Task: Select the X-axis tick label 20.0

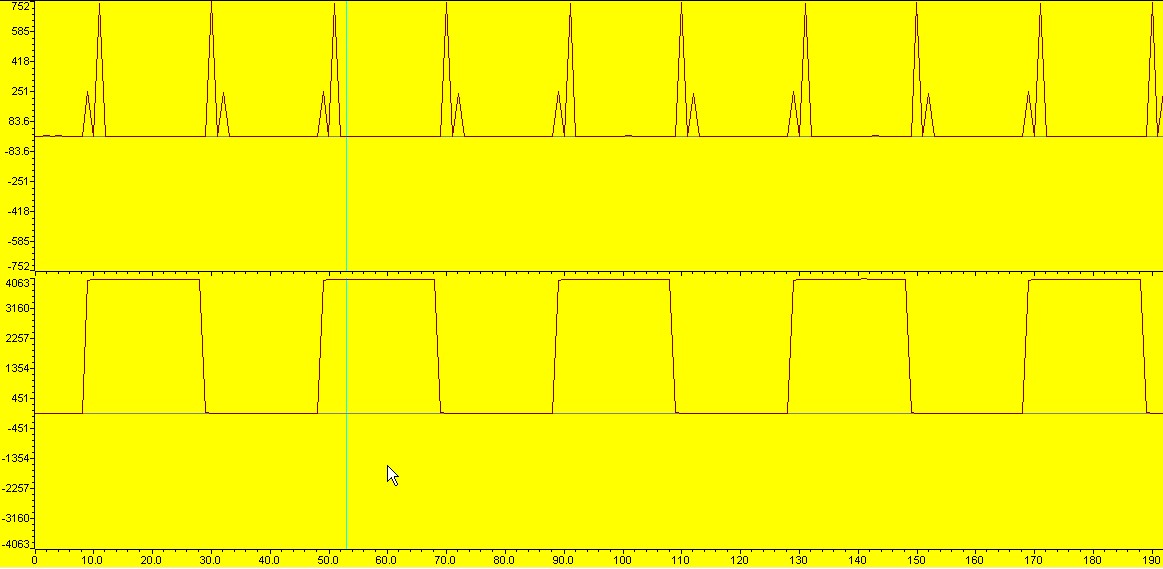Action: click(151, 561)
